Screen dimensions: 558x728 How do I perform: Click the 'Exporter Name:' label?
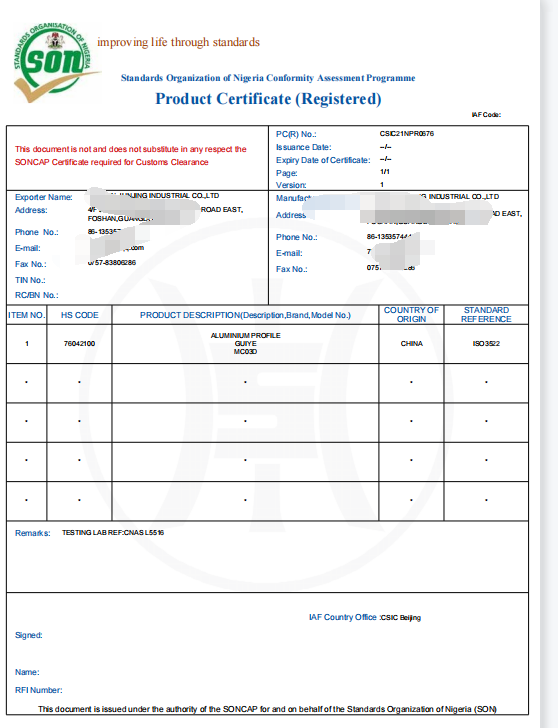44,197
